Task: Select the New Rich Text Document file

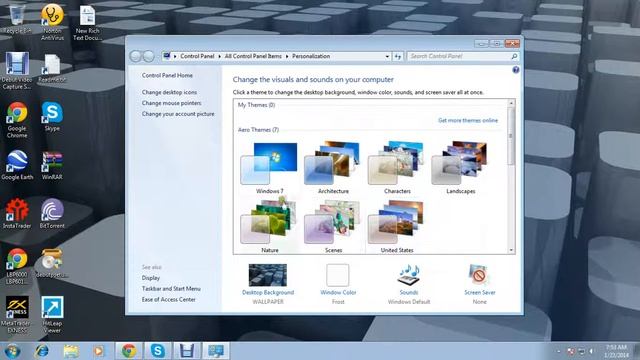Action: point(87,22)
